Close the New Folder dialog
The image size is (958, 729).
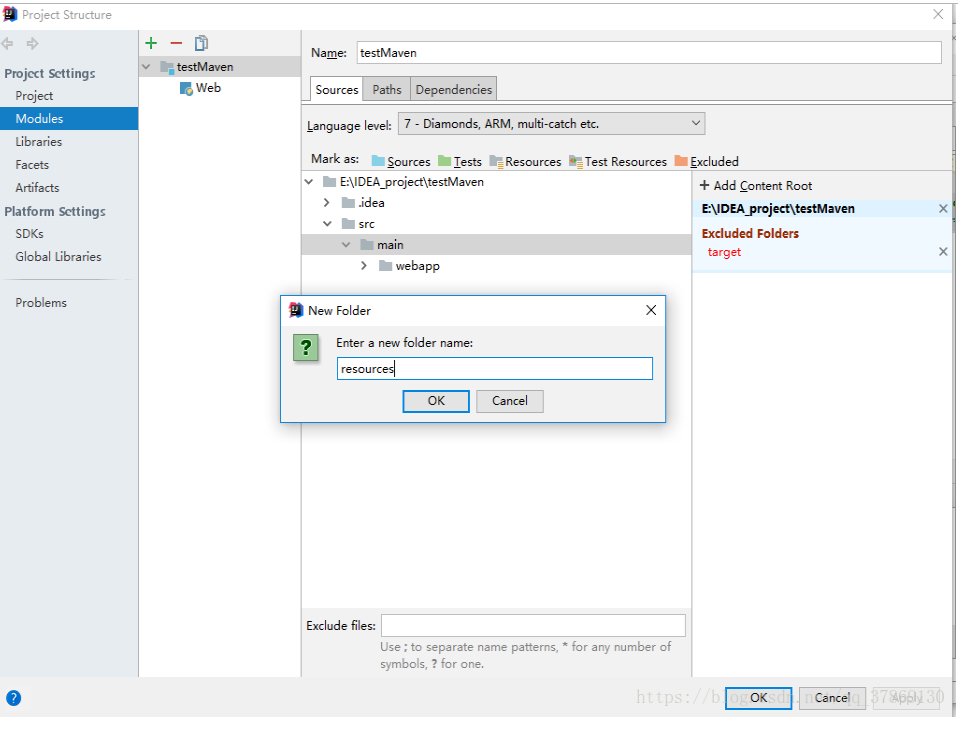pos(651,310)
